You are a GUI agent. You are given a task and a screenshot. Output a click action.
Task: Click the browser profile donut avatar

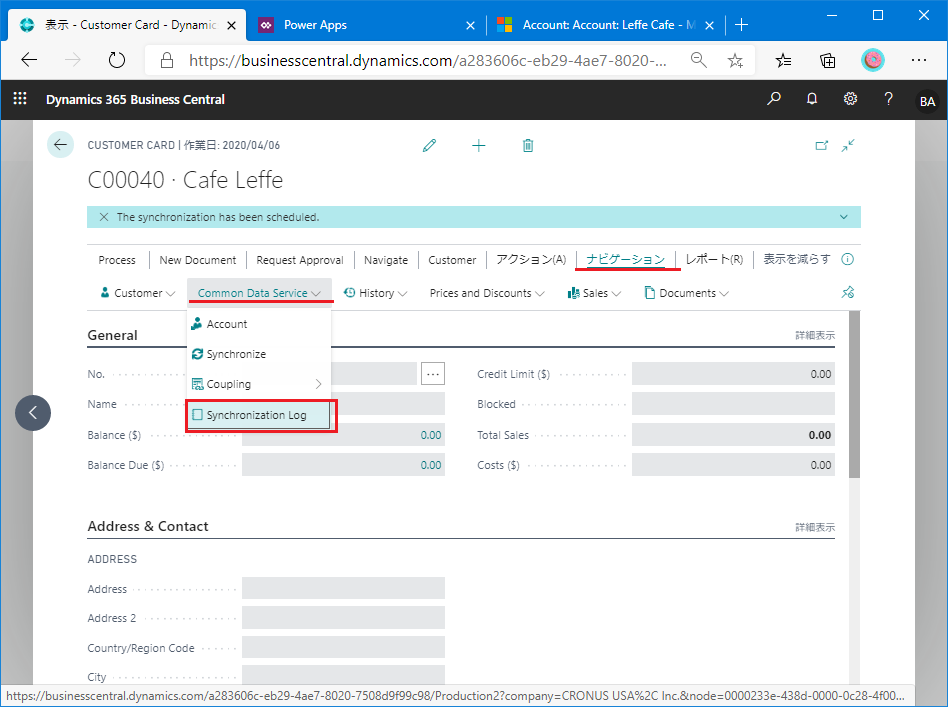[872, 60]
